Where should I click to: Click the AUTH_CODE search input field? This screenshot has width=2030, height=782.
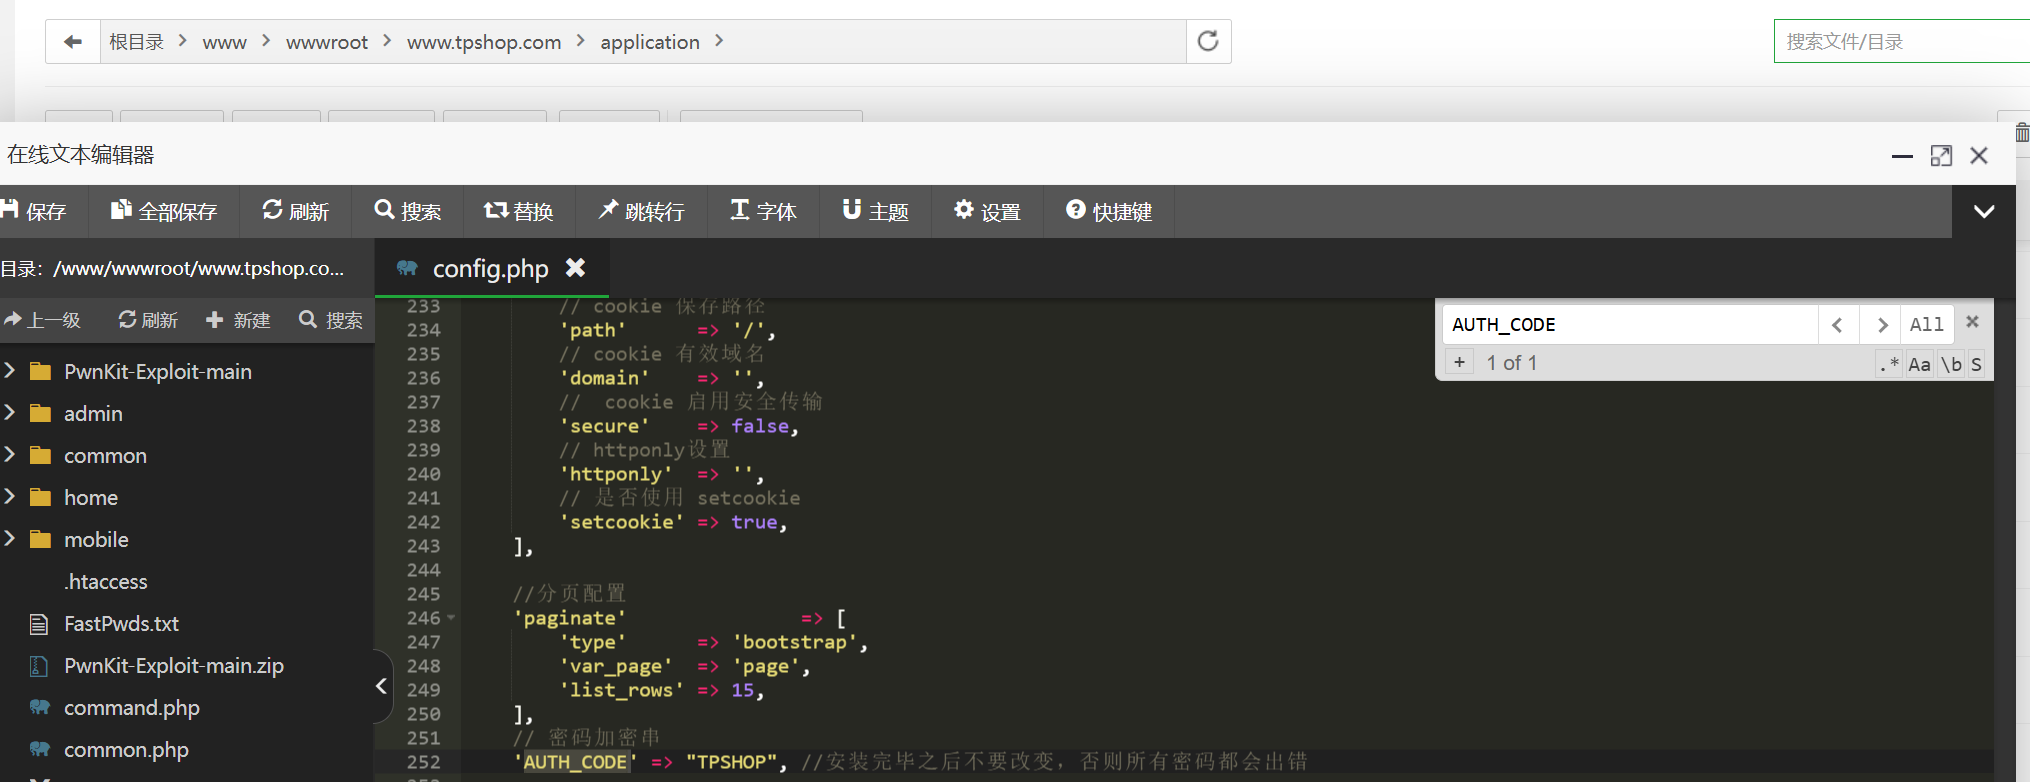[x=1628, y=324]
